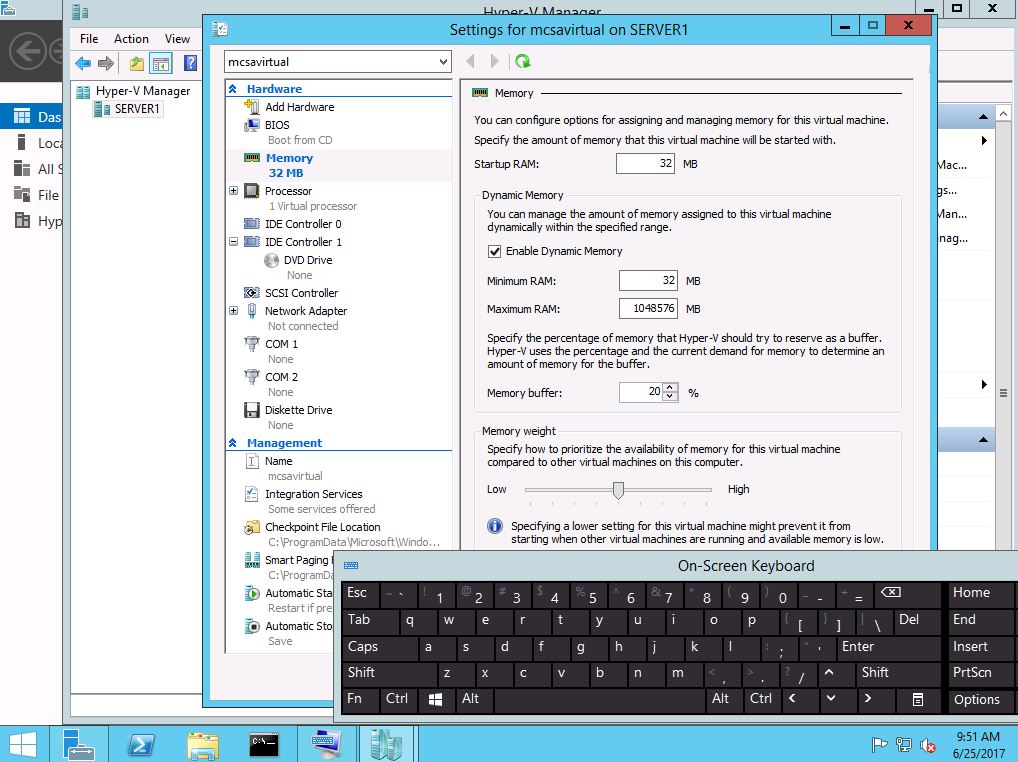Expand the Processor tree node

coord(234,191)
